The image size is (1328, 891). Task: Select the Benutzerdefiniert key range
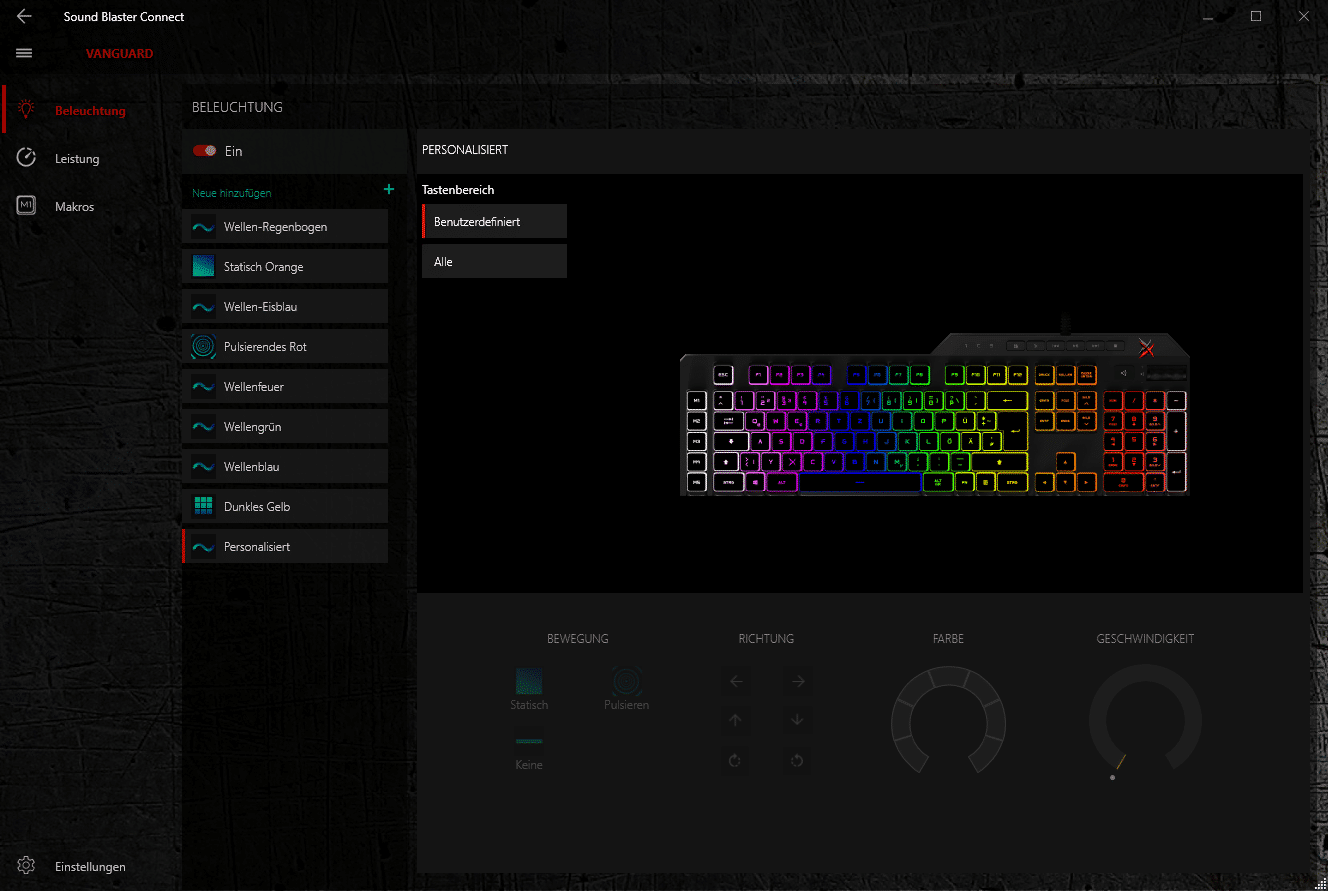494,221
